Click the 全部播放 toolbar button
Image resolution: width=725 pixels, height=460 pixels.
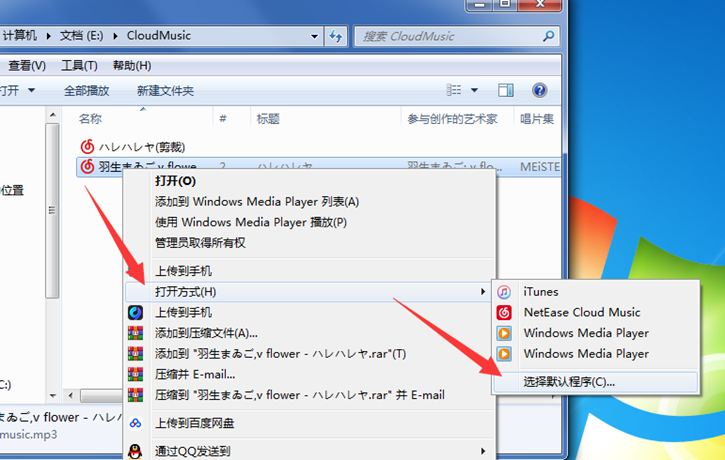86,91
